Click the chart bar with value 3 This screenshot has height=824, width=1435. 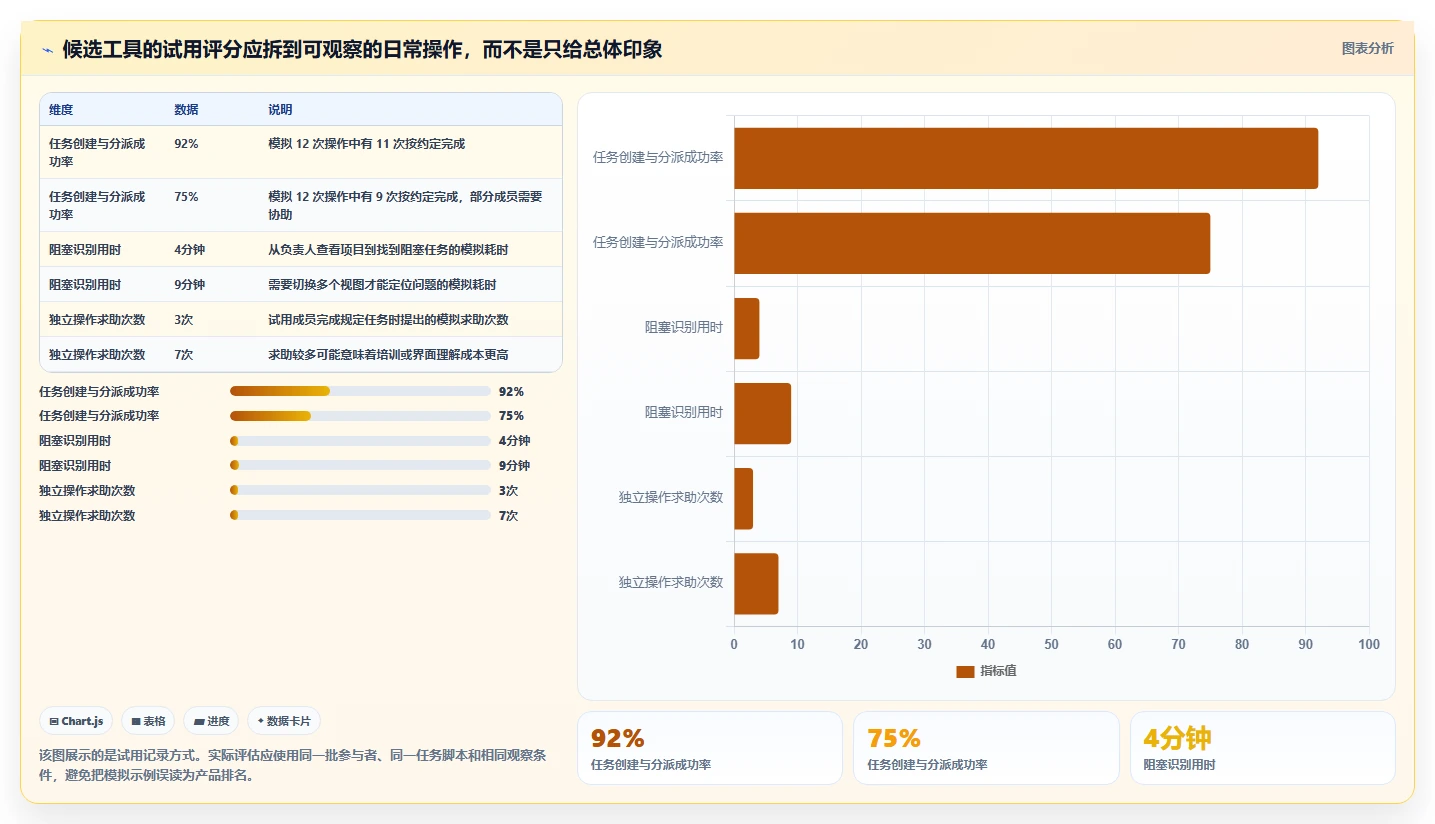click(744, 498)
